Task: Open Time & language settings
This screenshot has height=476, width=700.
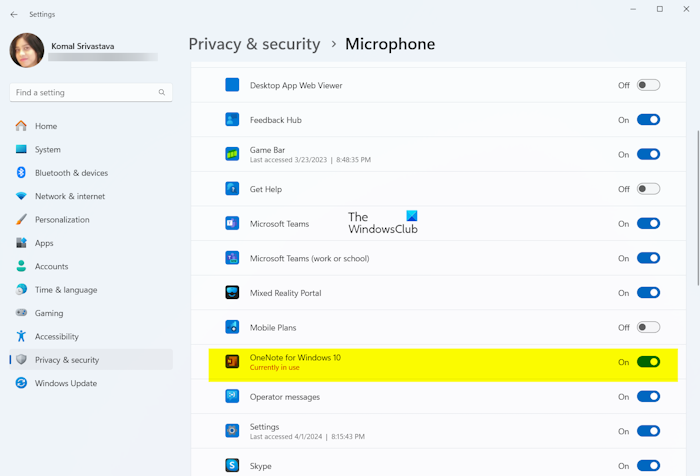Action: pos(91,289)
